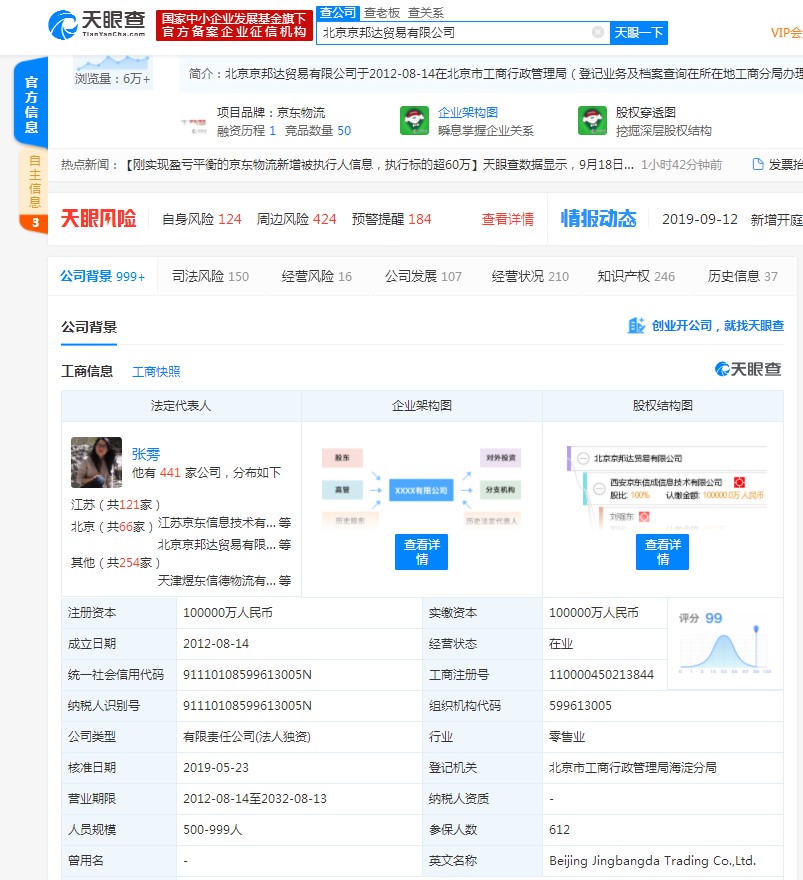Select the 查公司 search tab
803x880 pixels.
pyautogui.click(x=338, y=12)
